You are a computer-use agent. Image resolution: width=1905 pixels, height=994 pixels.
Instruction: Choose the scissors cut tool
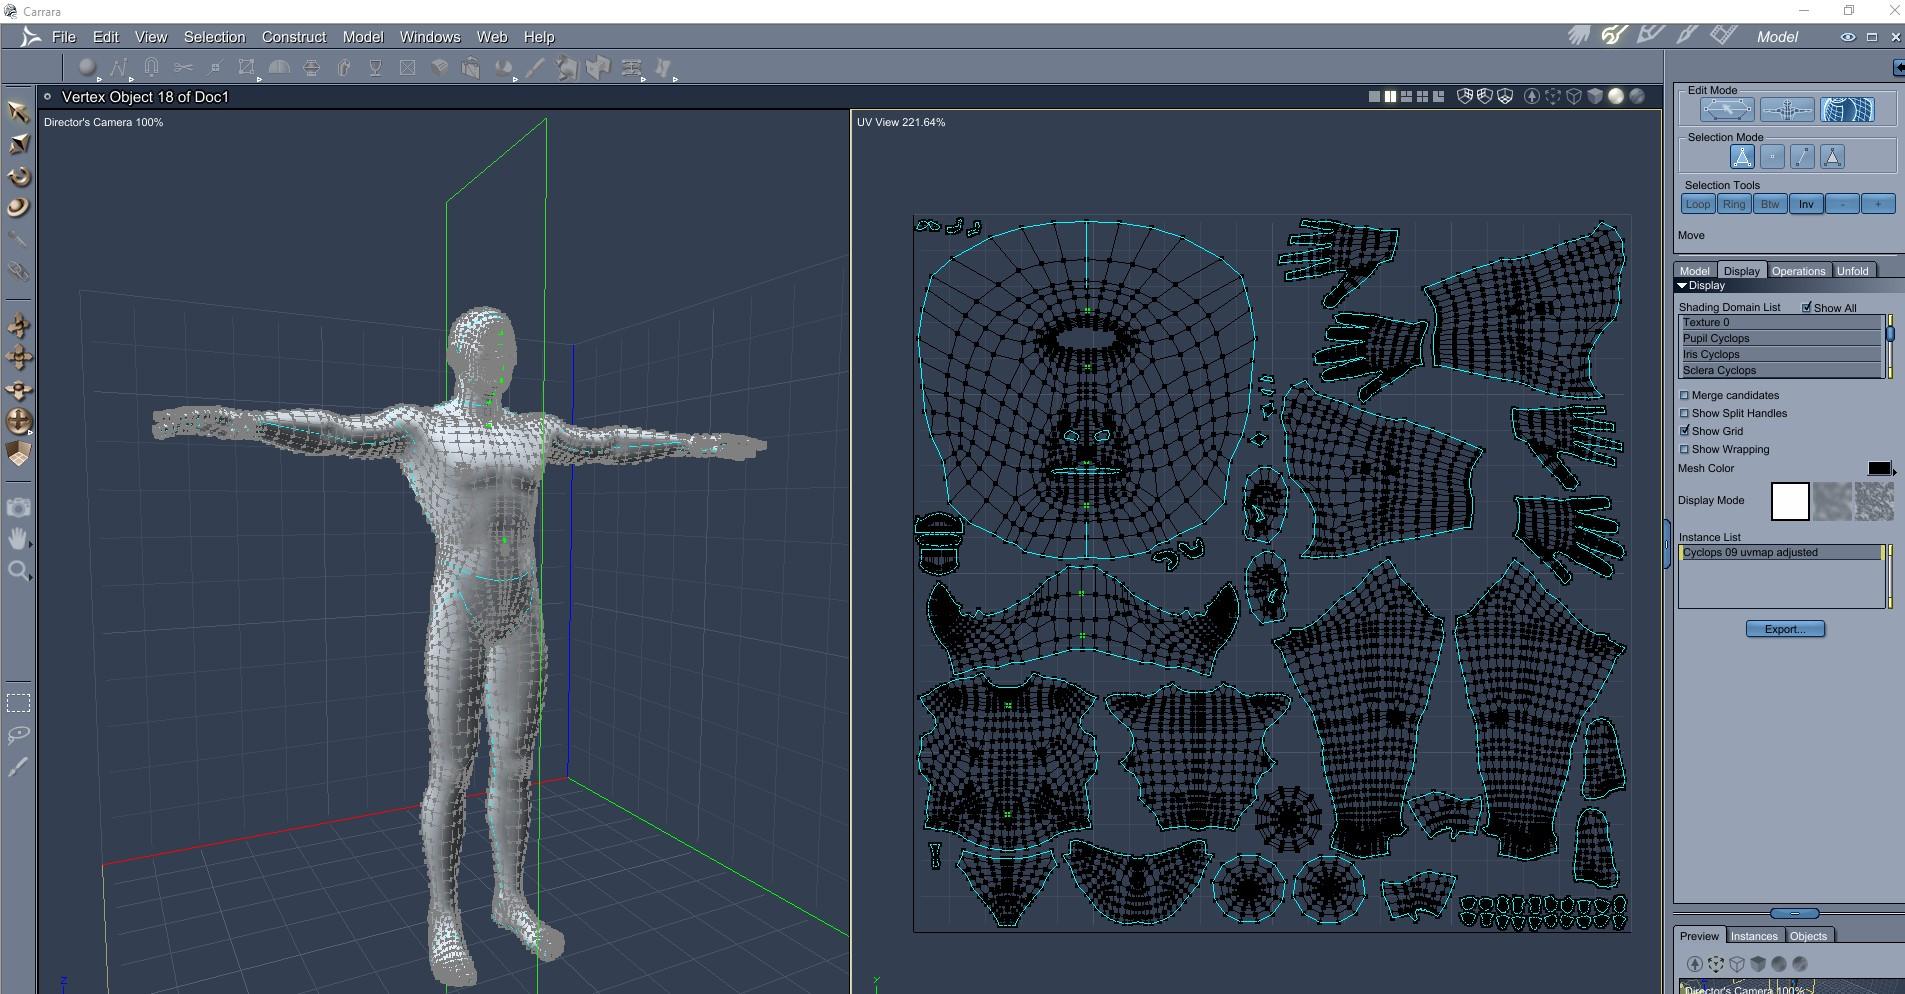click(x=183, y=68)
